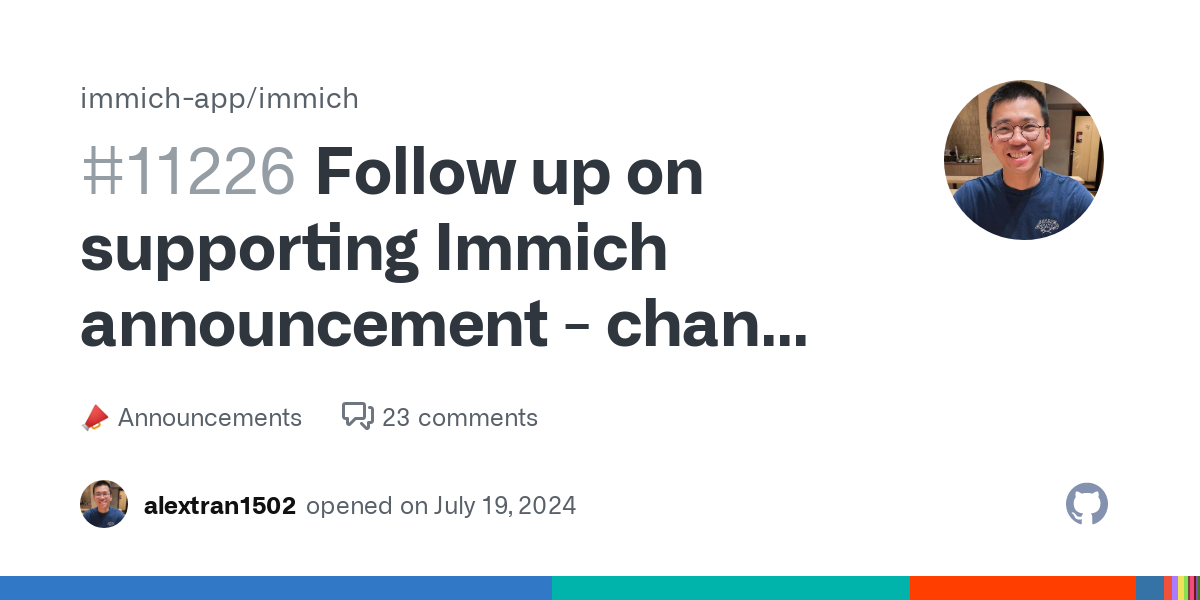Open the large circular profile photo
This screenshot has width=1200, height=600.
click(x=1023, y=160)
